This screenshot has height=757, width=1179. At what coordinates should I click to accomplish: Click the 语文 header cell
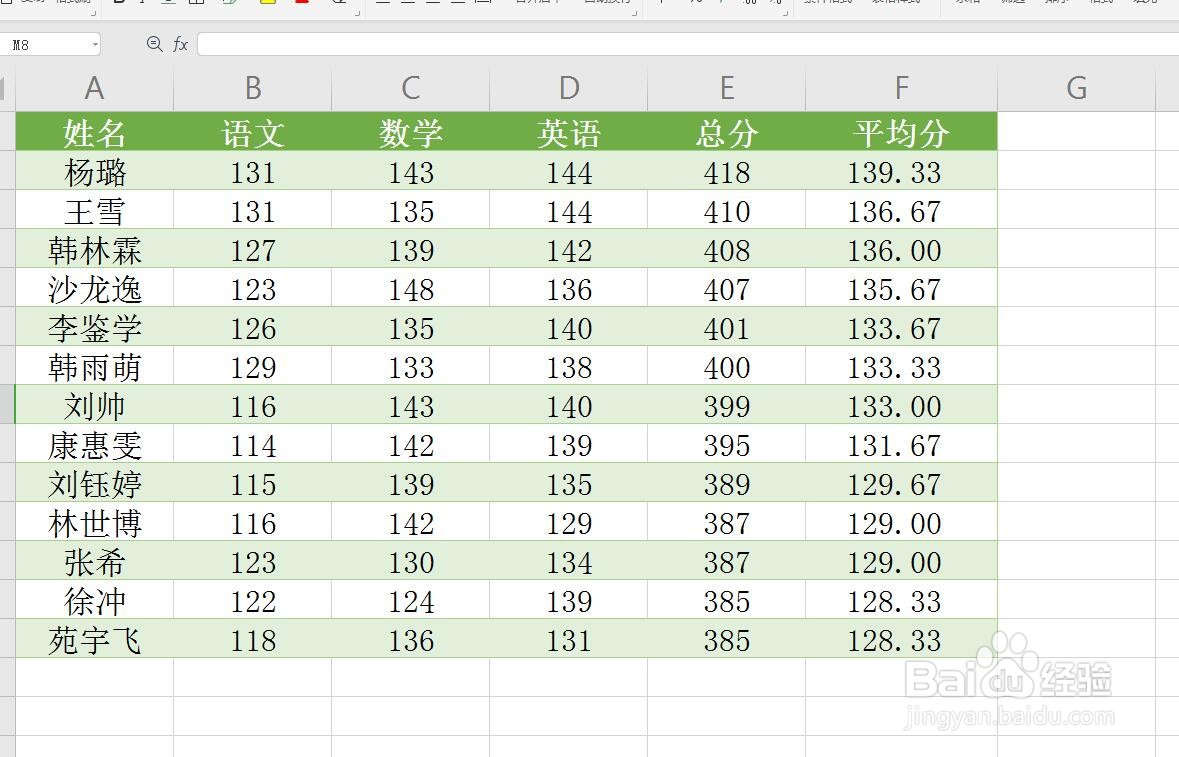253,132
